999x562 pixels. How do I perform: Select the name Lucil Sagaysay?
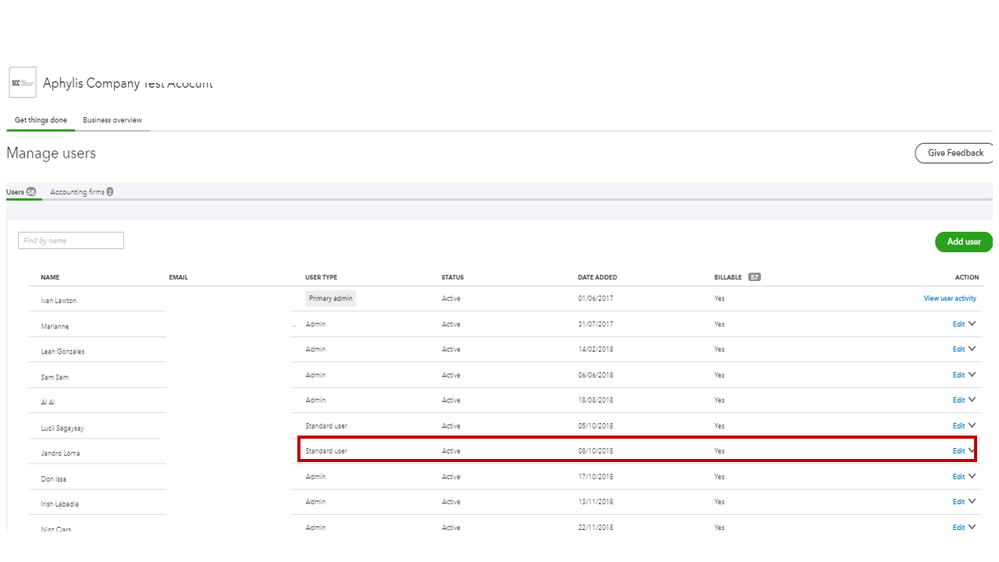click(62, 428)
